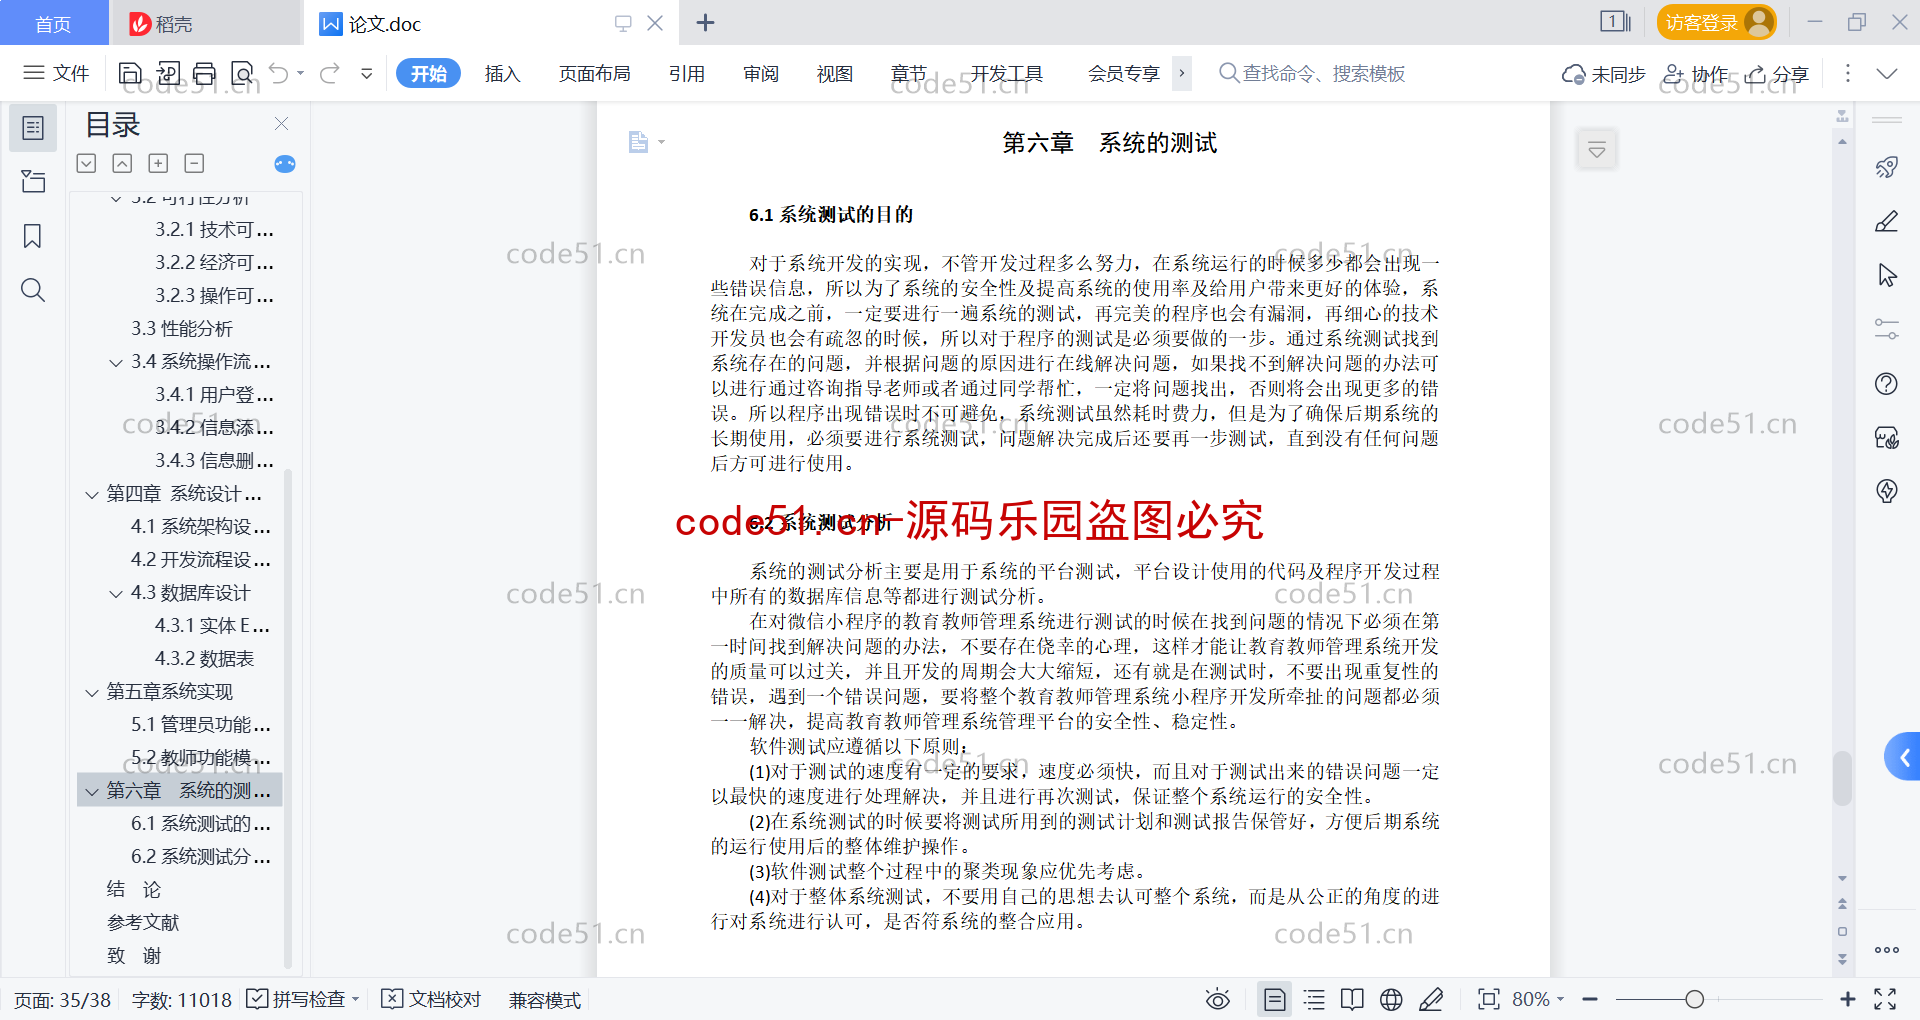Image resolution: width=1920 pixels, height=1020 pixels.
Task: Switch to 页面布局 tab
Action: coord(594,73)
